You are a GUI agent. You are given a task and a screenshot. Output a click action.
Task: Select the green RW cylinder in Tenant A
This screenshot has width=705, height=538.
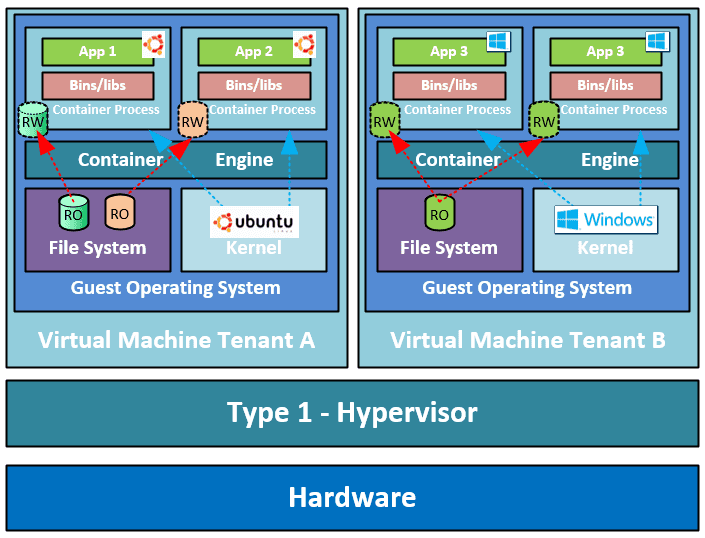click(x=30, y=121)
